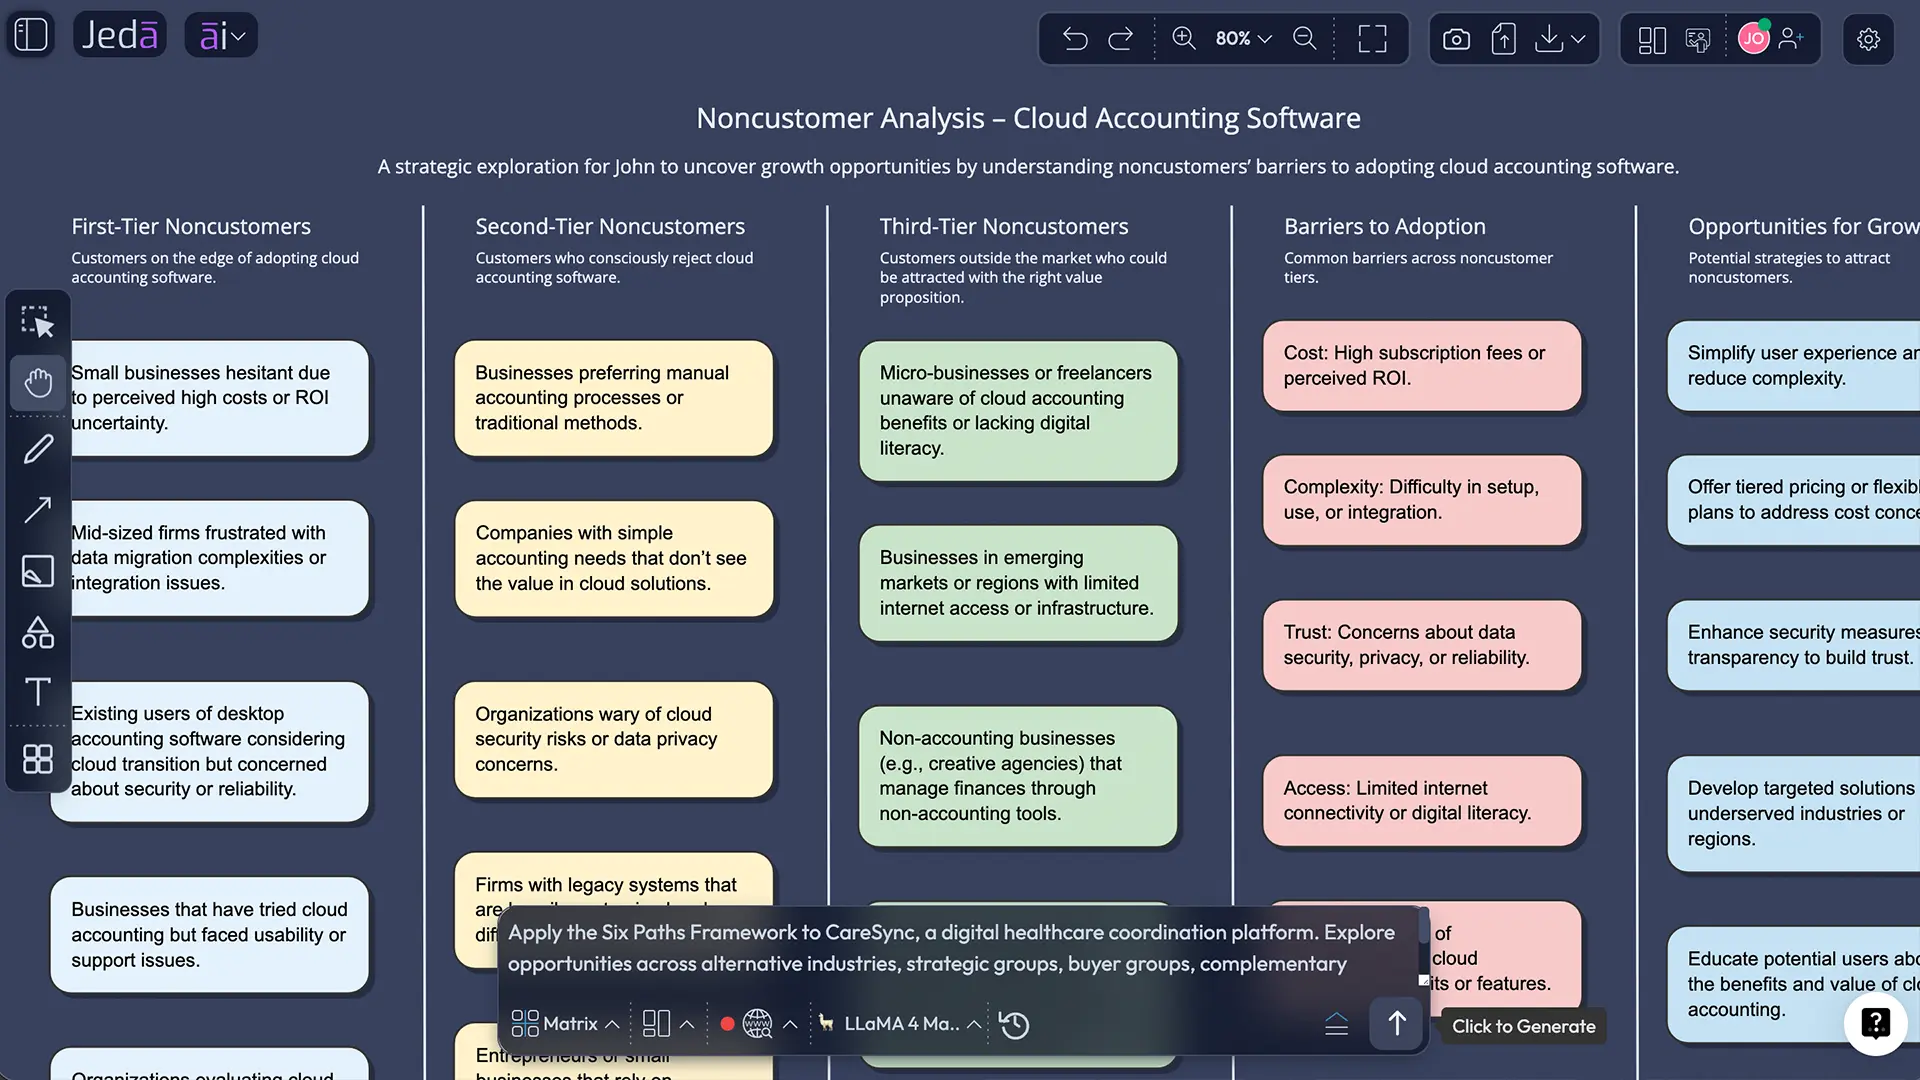1920x1080 pixels.
Task: Activate the hand pan tool
Action: [x=38, y=382]
